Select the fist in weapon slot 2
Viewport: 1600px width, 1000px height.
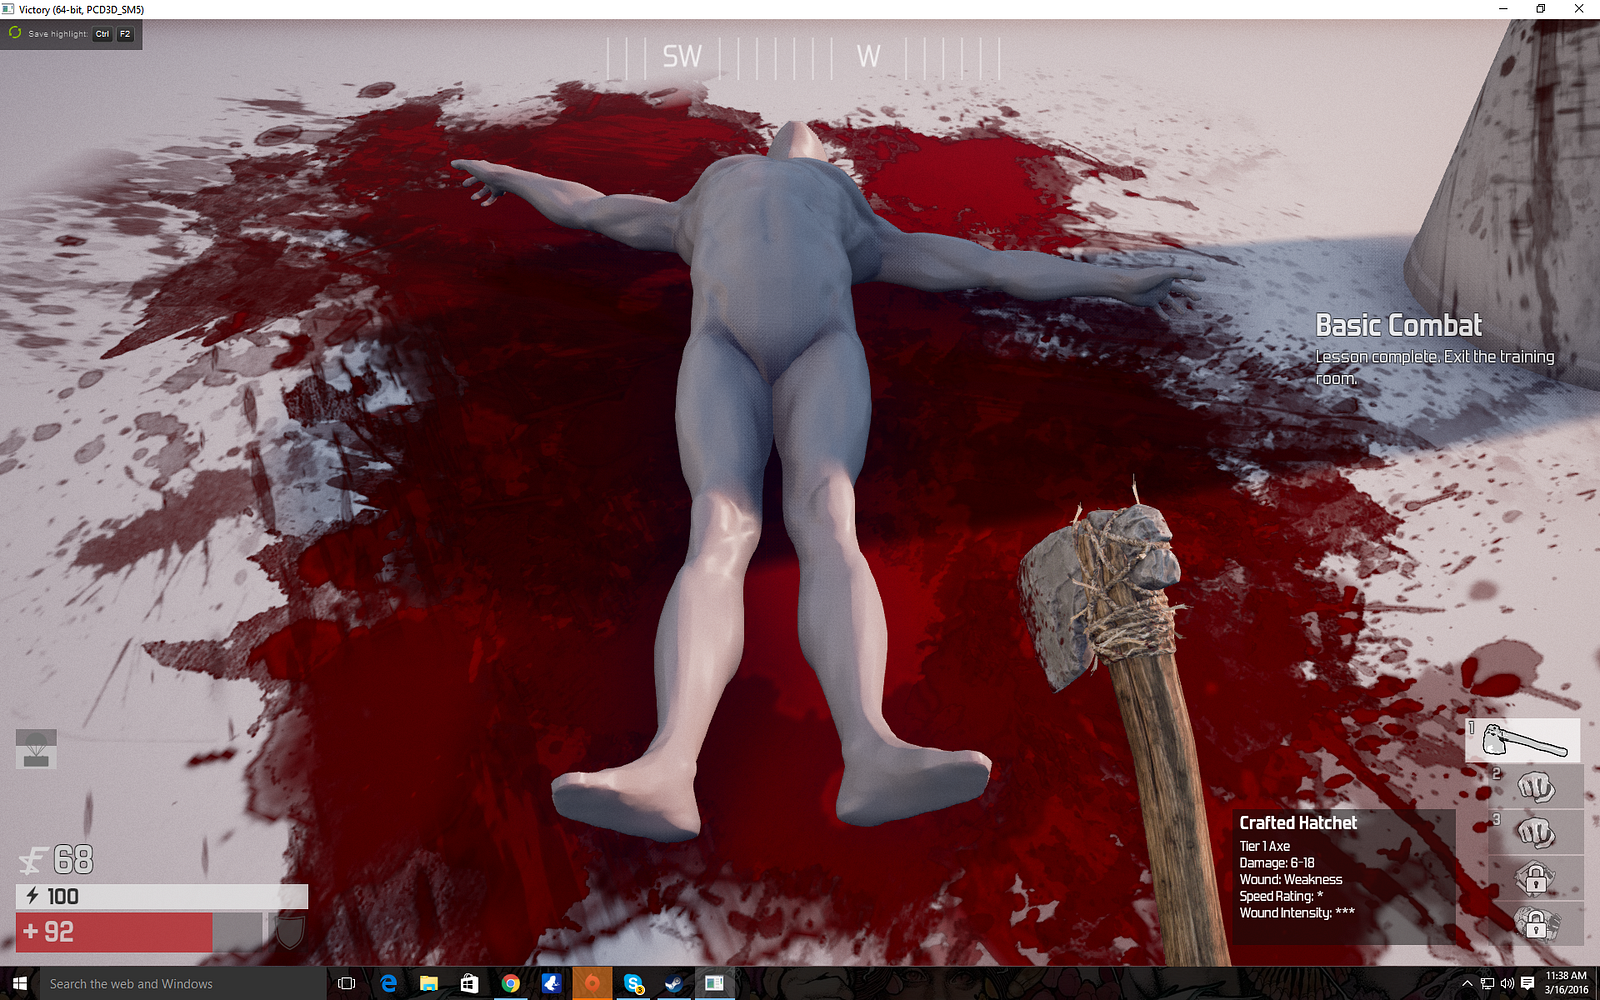coord(1535,787)
